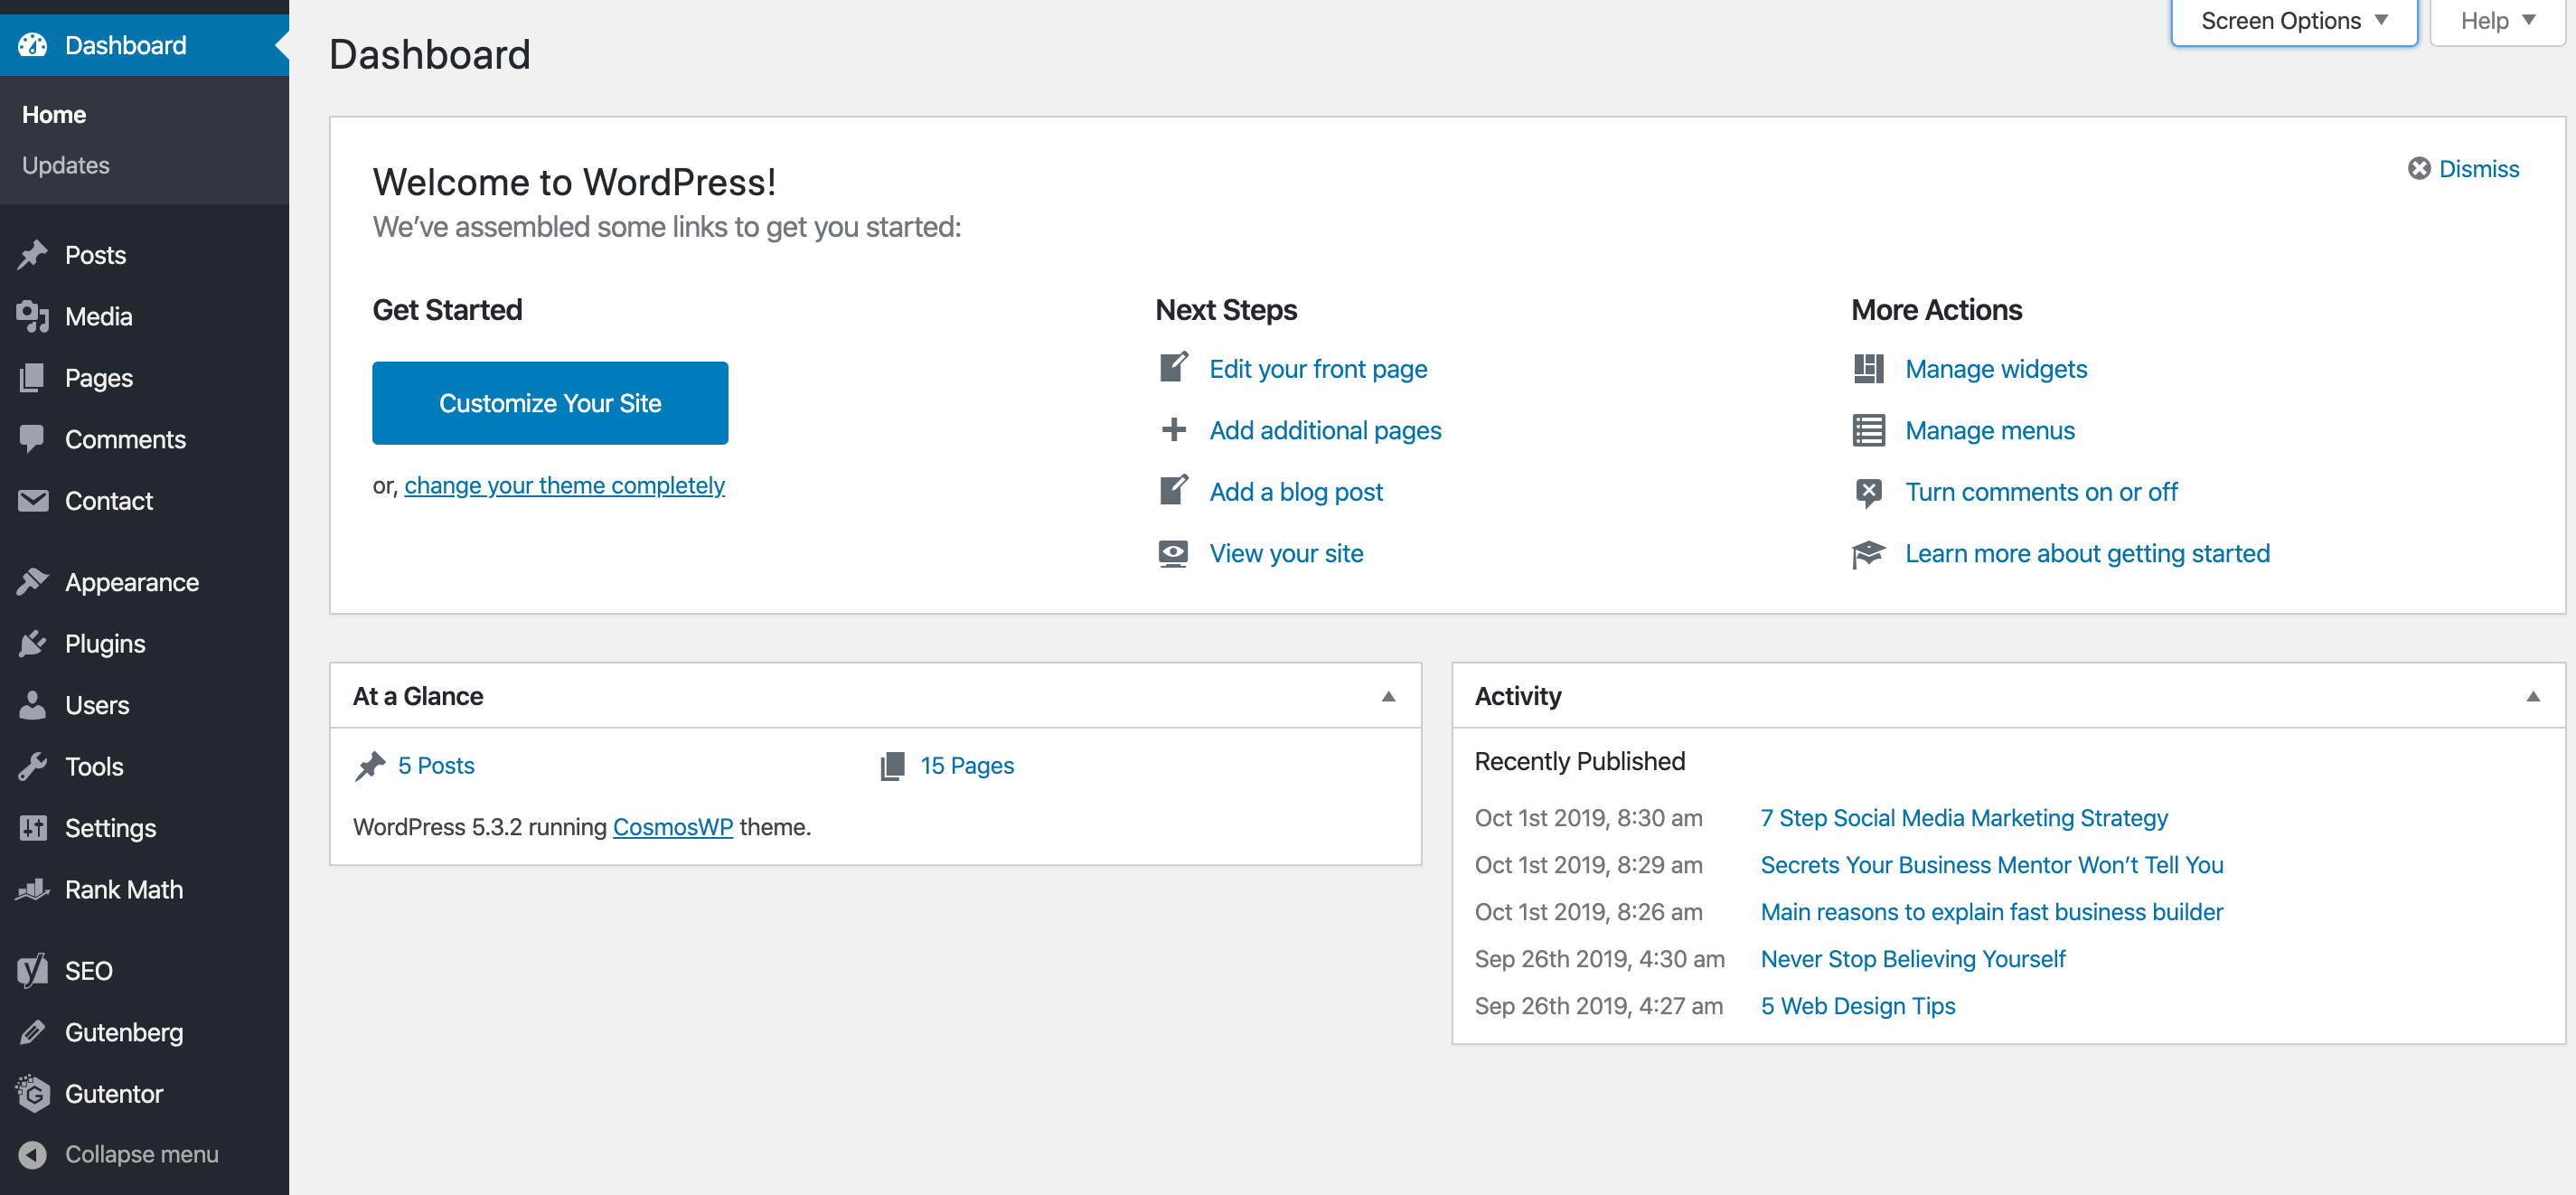Open post 5 Web Design Tips
Viewport: 2576px width, 1195px height.
[1858, 1006]
